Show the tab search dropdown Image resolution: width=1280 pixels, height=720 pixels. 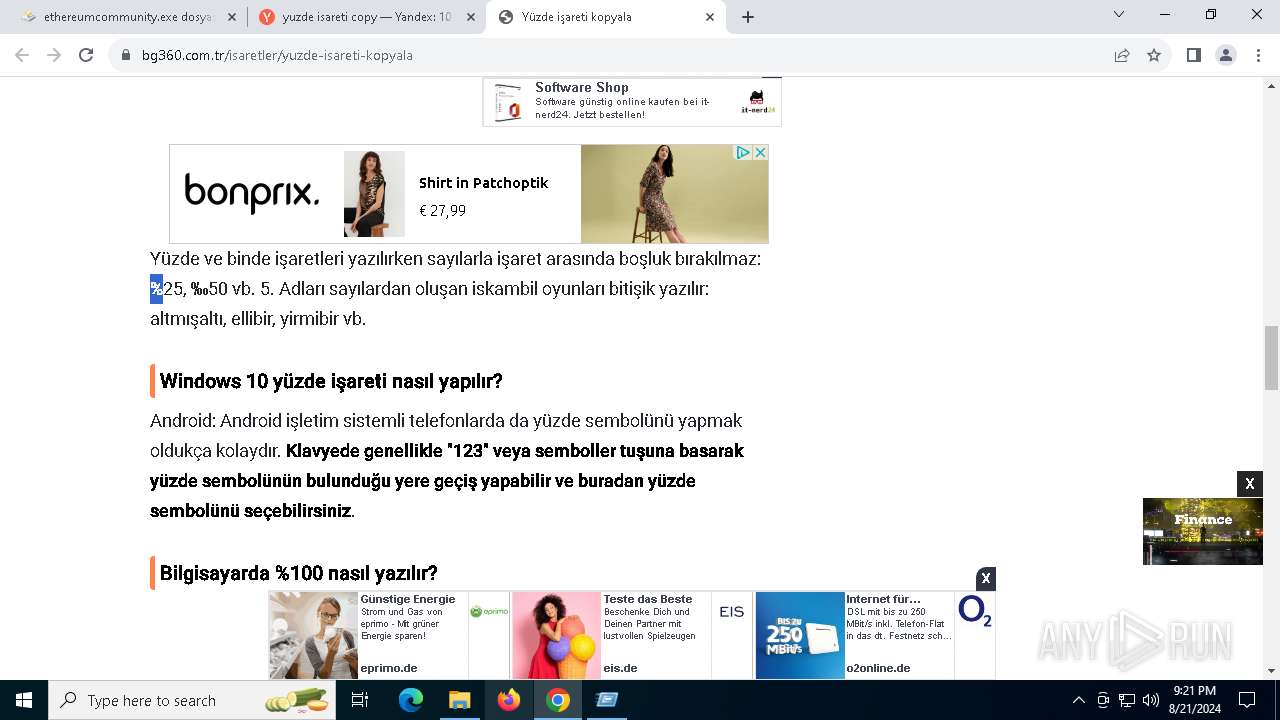point(1119,15)
